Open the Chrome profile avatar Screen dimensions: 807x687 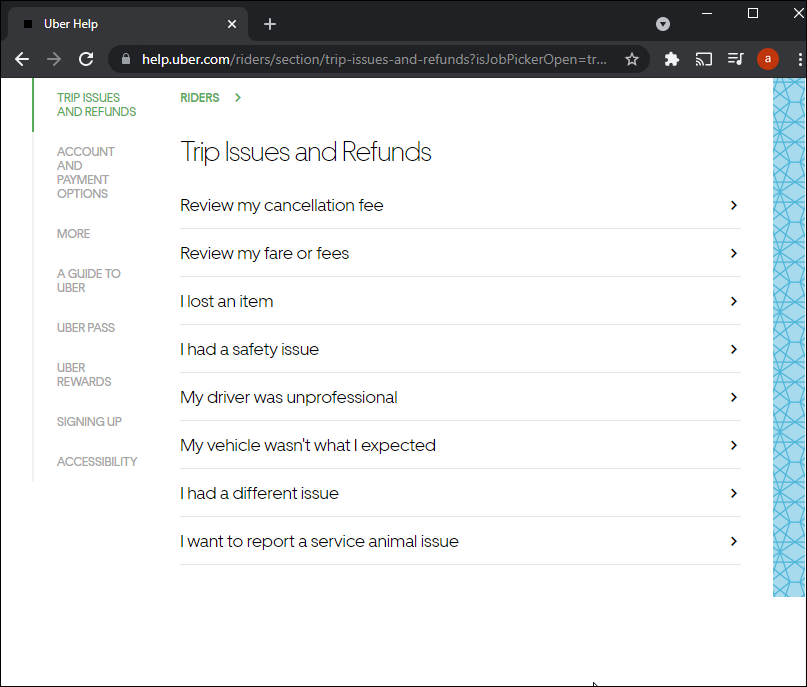(x=767, y=59)
